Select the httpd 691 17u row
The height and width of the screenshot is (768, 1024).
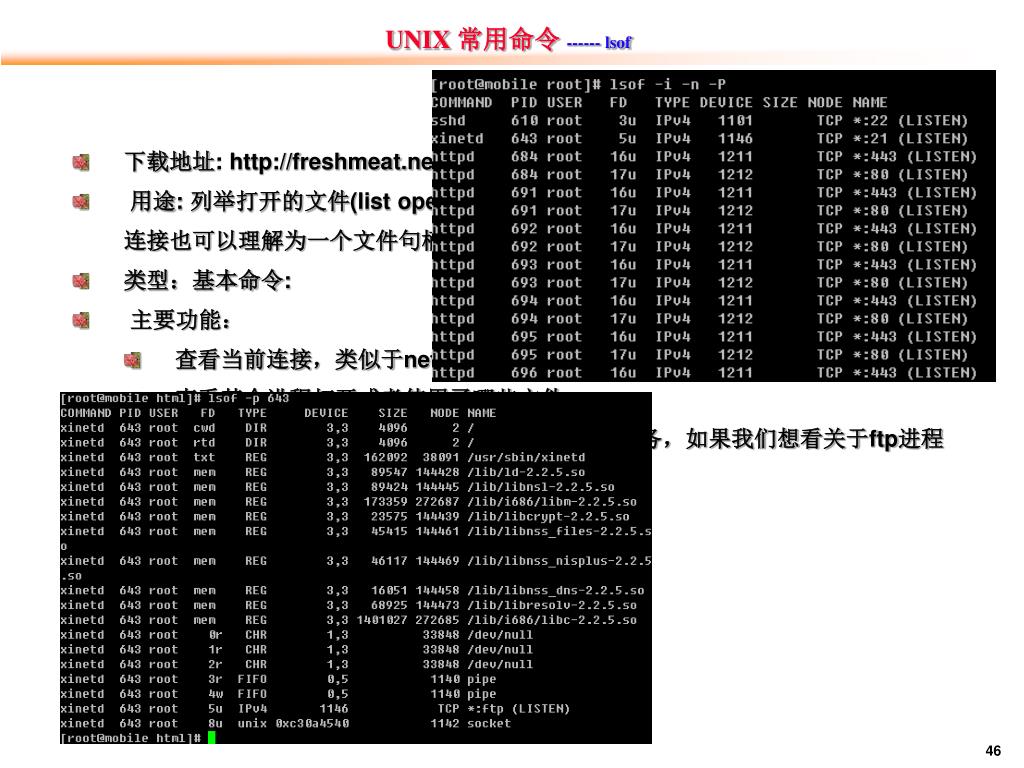point(699,211)
